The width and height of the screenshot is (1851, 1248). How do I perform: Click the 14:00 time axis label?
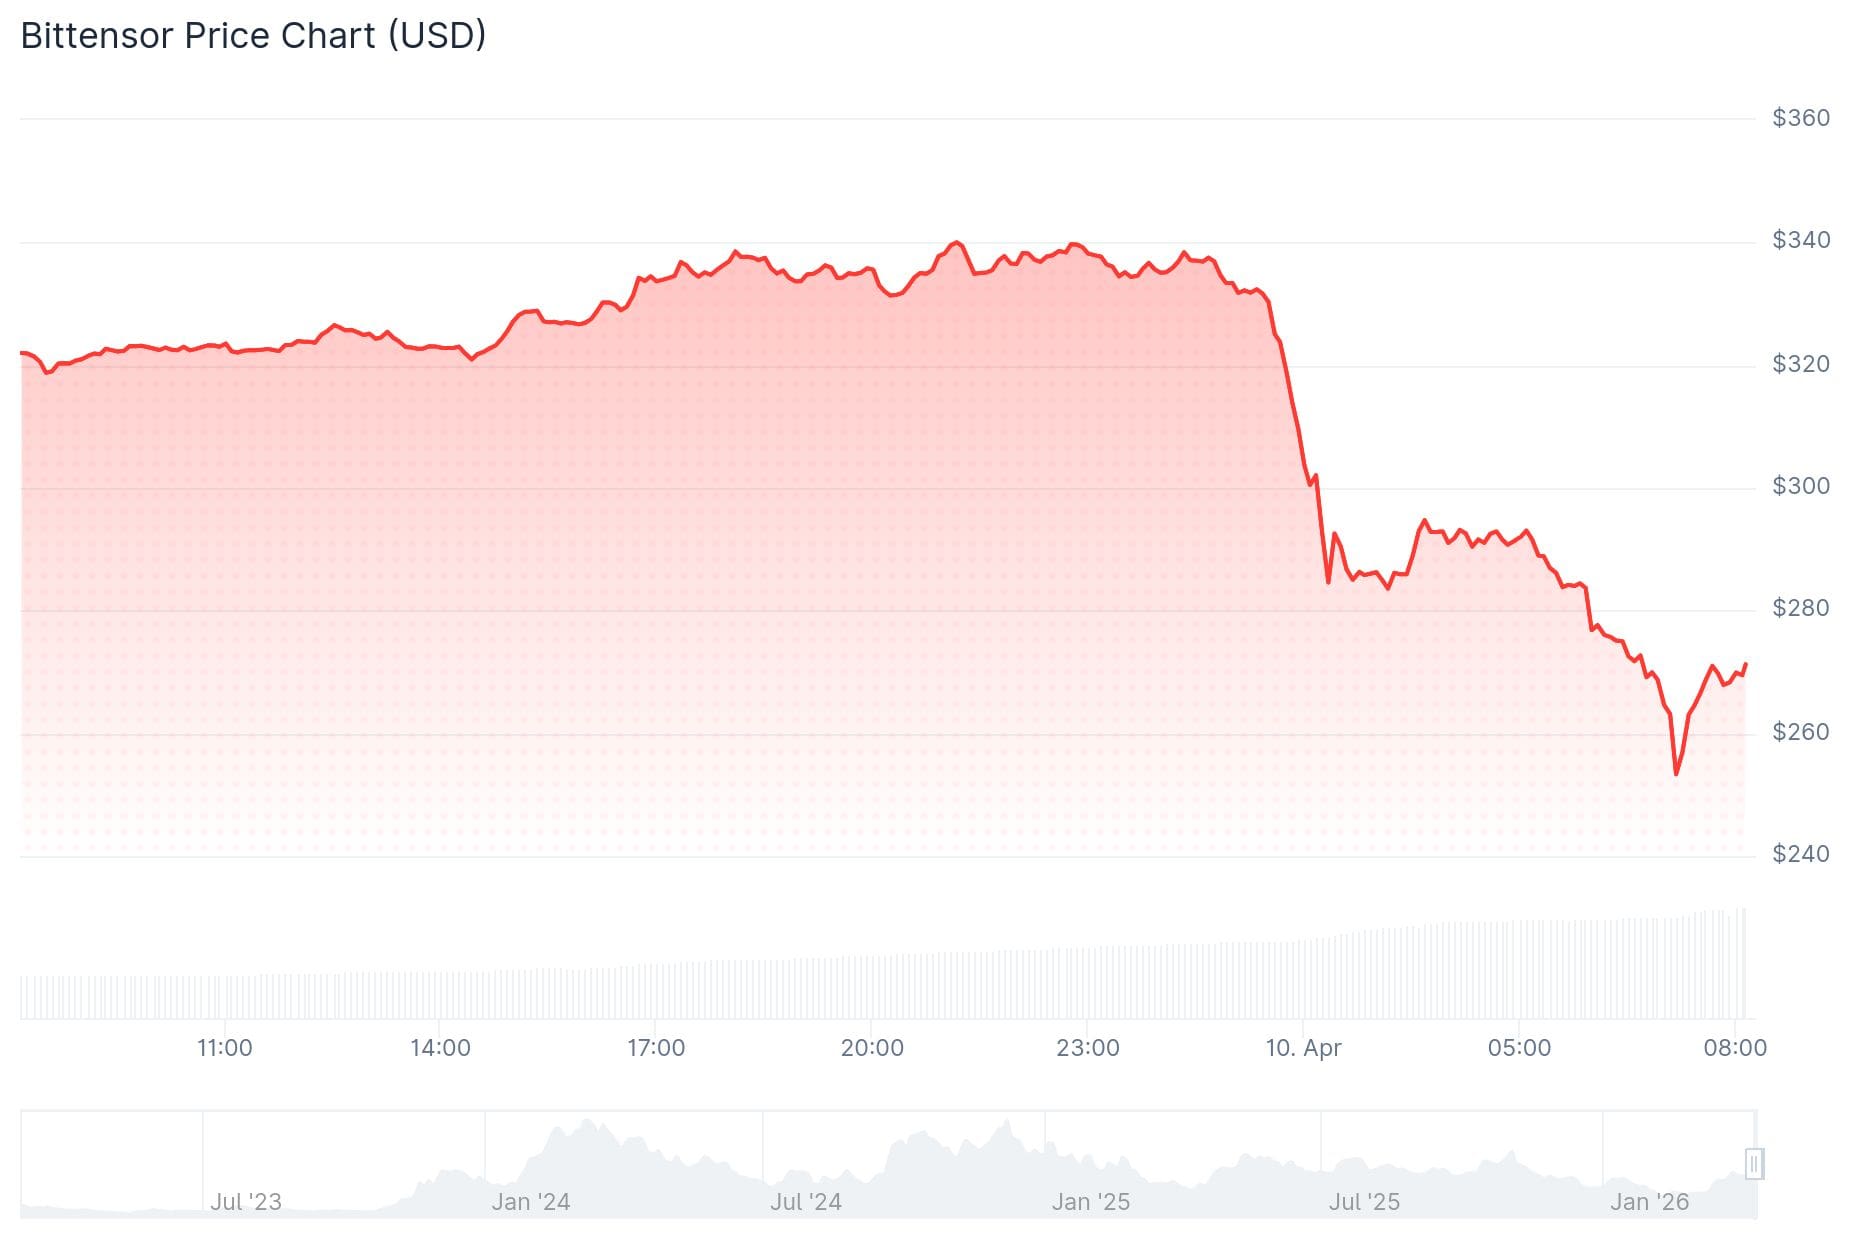pyautogui.click(x=440, y=1048)
